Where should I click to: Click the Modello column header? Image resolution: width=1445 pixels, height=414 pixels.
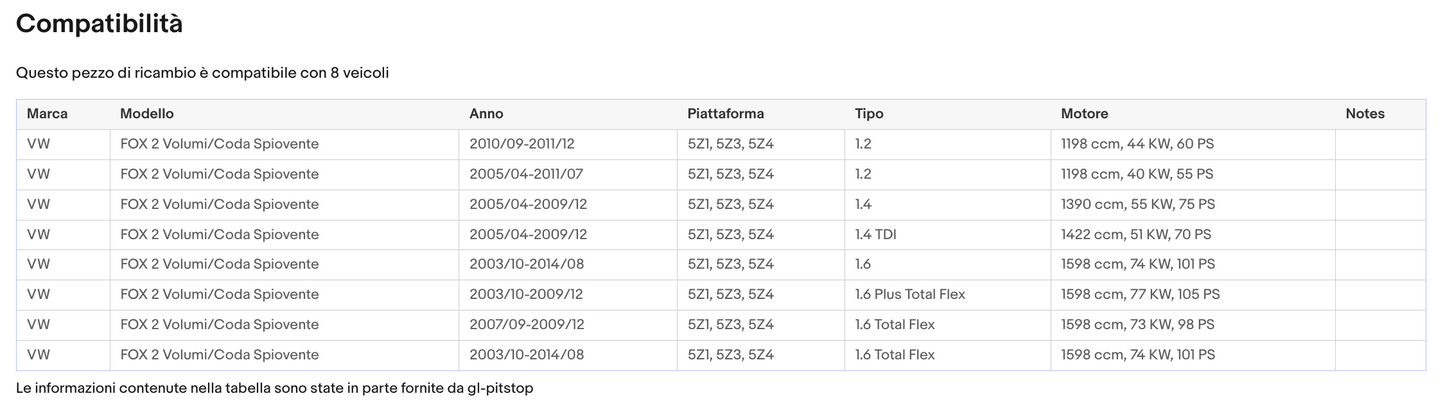tap(147, 114)
